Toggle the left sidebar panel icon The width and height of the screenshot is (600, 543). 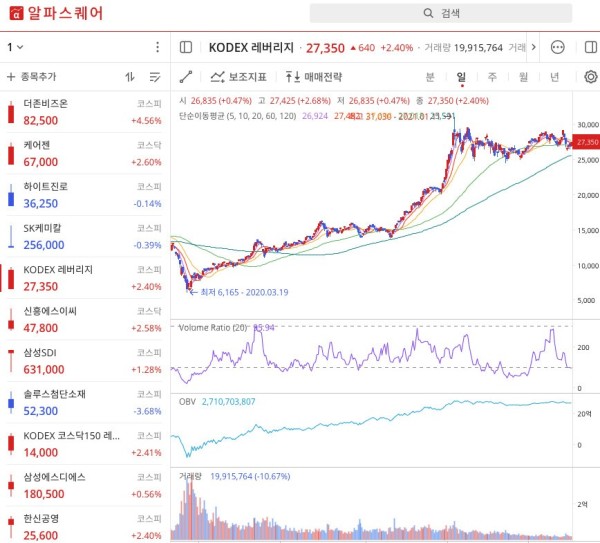click(x=186, y=47)
